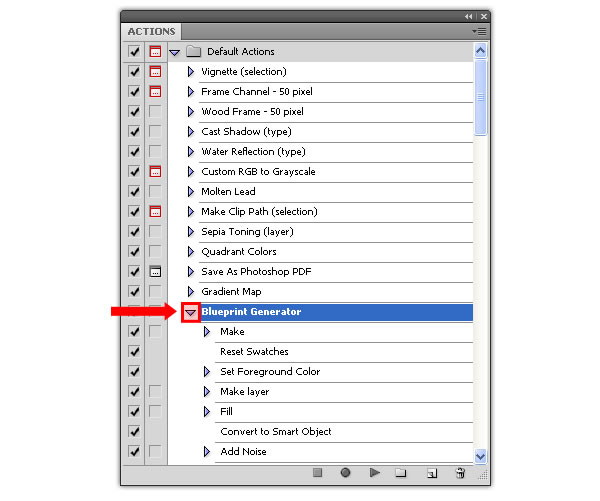Viewport: 600px width, 501px height.
Task: Toggle the dialog icon for Save As Photoshop PDF
Action: coord(155,271)
